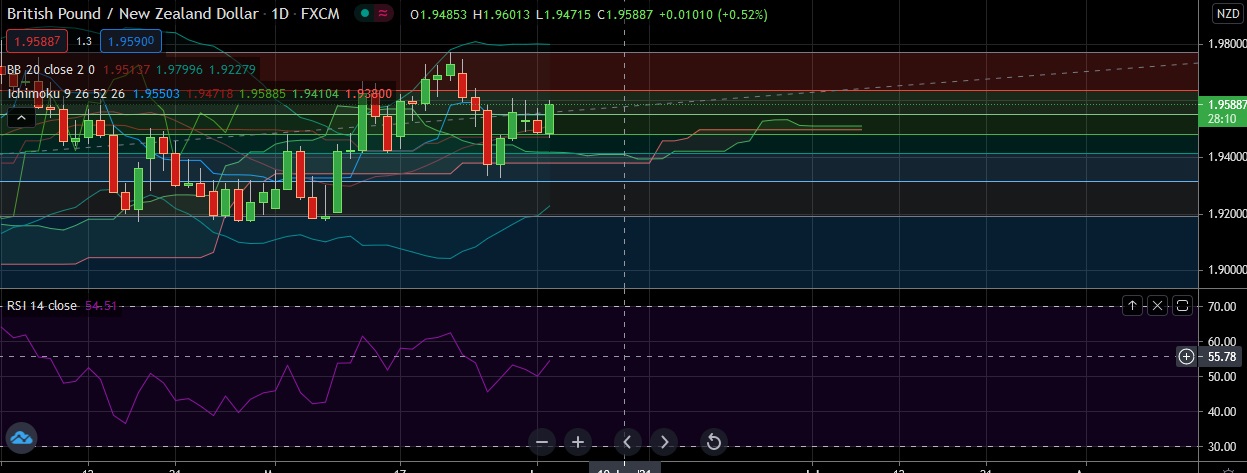Image resolution: width=1247 pixels, height=473 pixels.
Task: Zoom out the chart with the minus button
Action: tap(542, 441)
